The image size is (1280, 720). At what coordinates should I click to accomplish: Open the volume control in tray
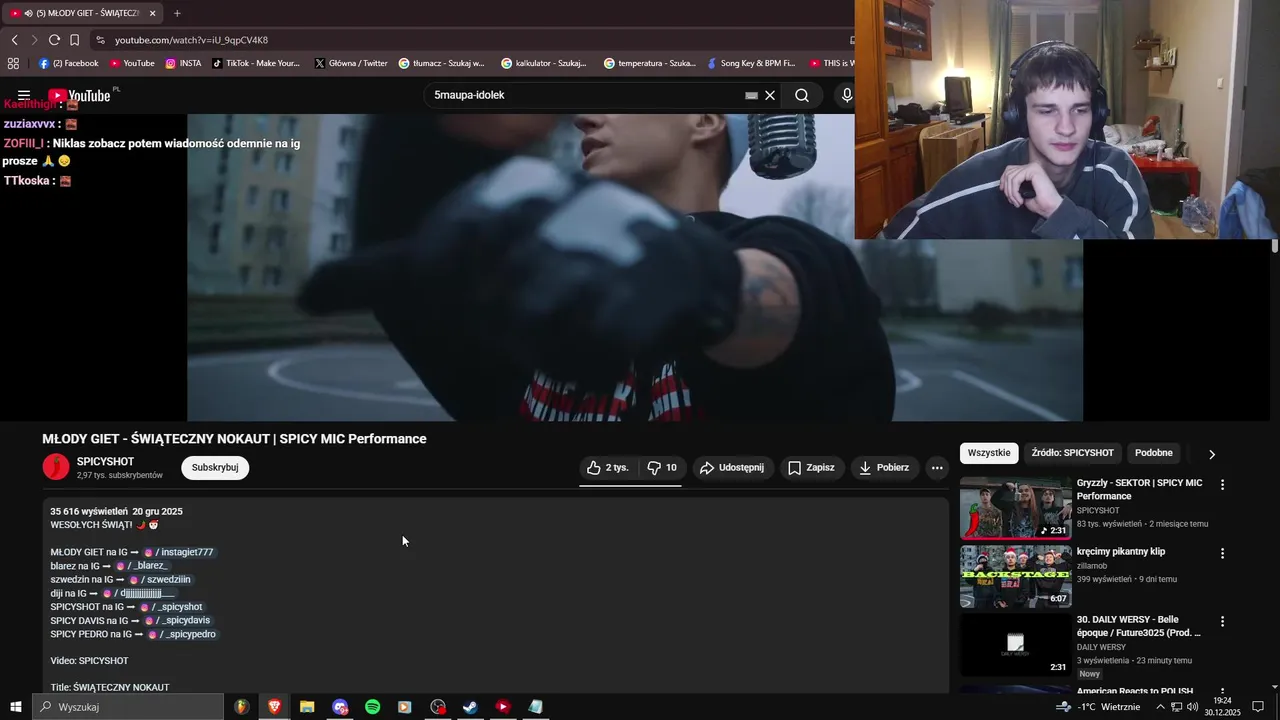[1193, 707]
